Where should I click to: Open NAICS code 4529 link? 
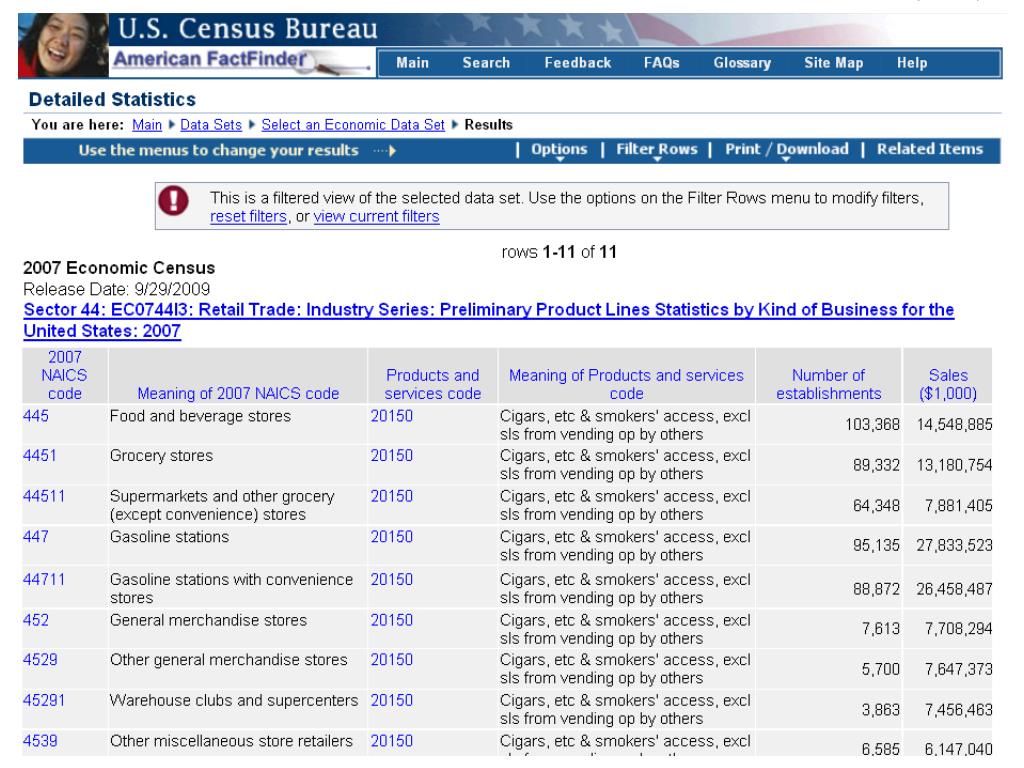(x=40, y=660)
